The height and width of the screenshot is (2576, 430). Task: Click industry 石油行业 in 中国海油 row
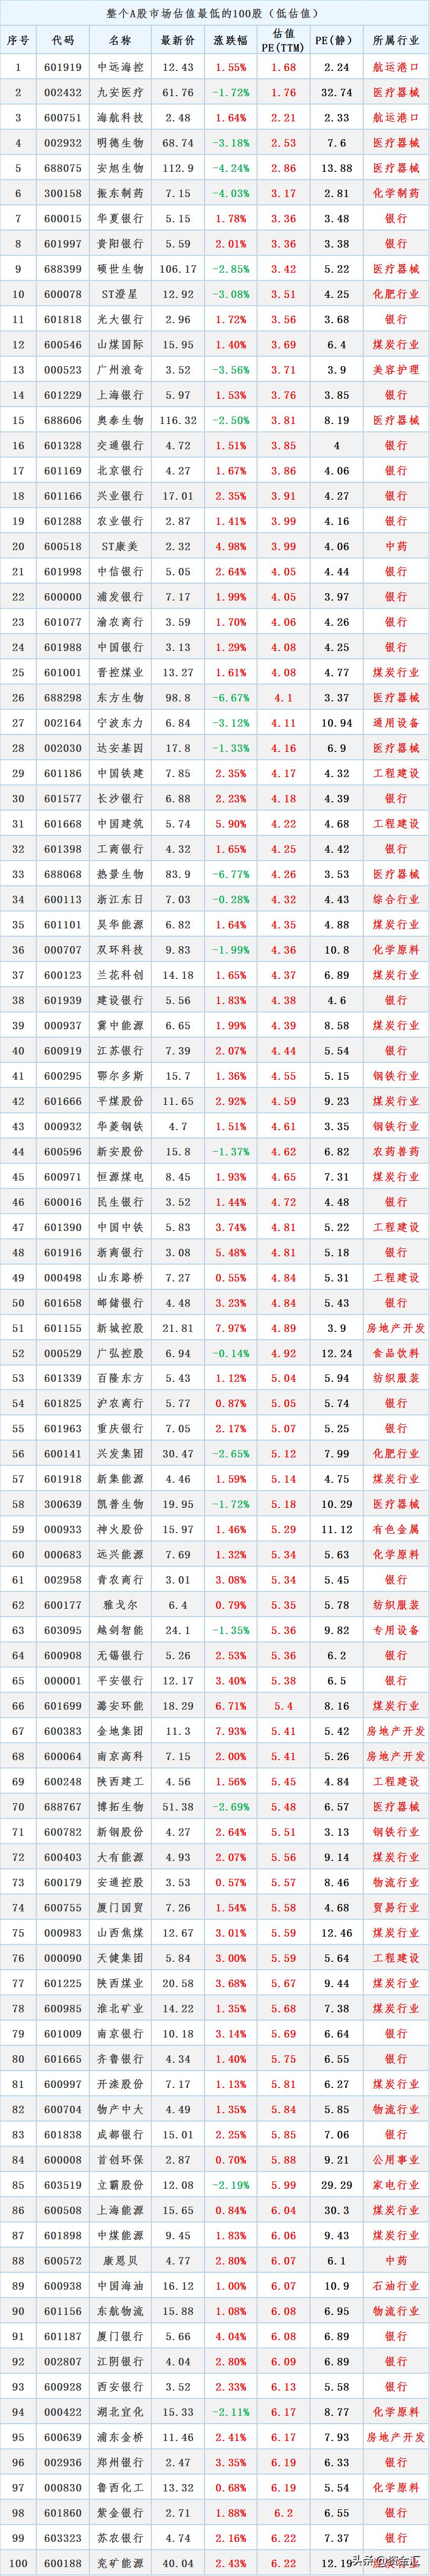click(x=396, y=2285)
